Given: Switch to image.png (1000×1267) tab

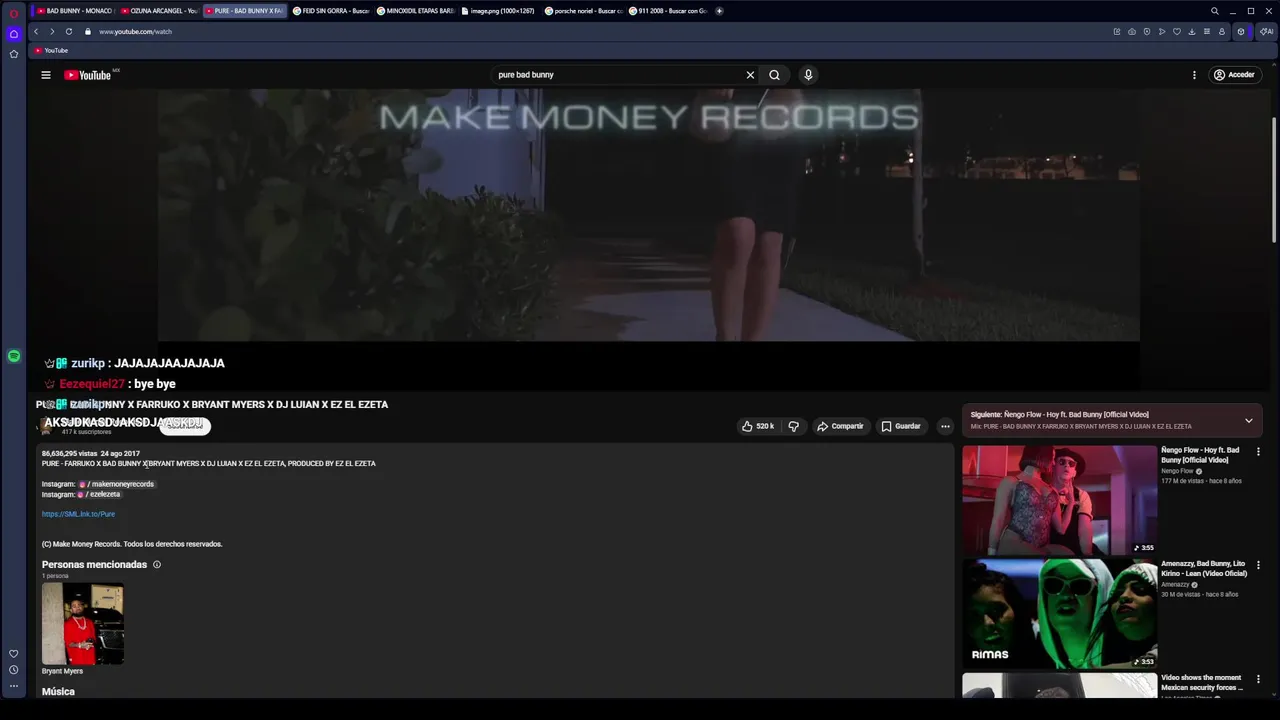Looking at the screenshot, I should coord(499,11).
